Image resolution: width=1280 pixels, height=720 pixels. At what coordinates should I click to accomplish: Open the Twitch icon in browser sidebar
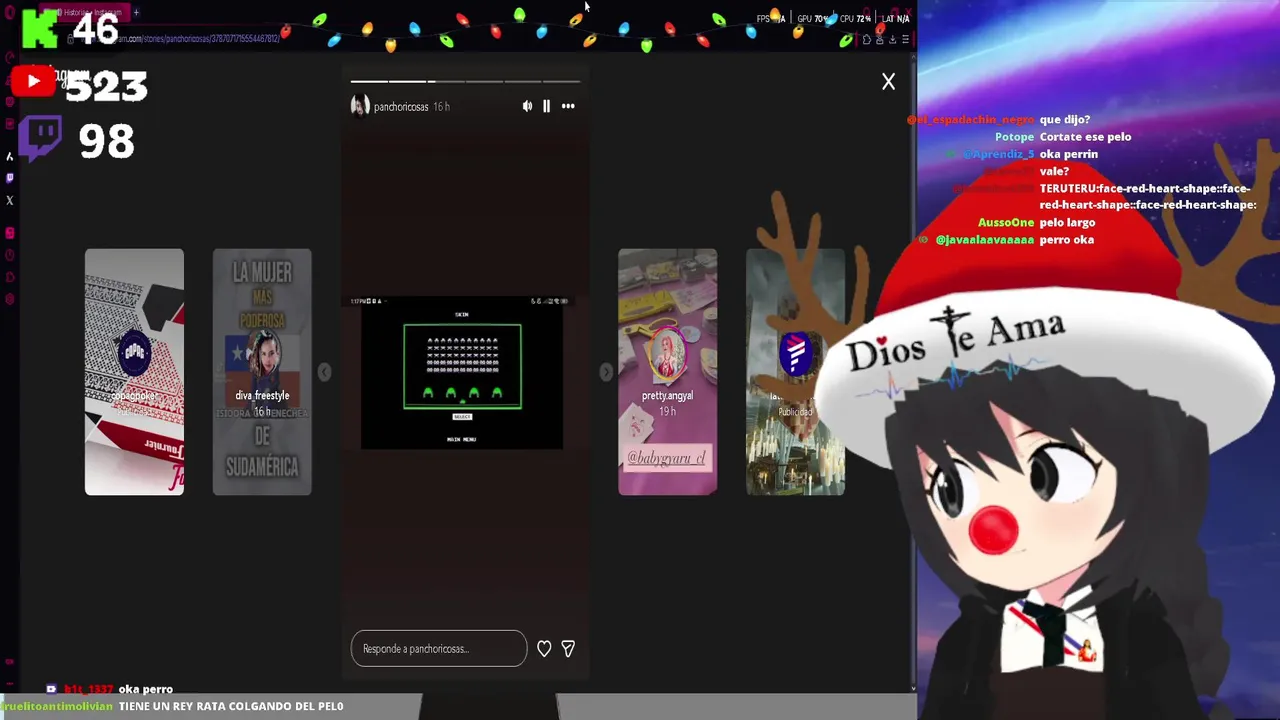coord(10,178)
